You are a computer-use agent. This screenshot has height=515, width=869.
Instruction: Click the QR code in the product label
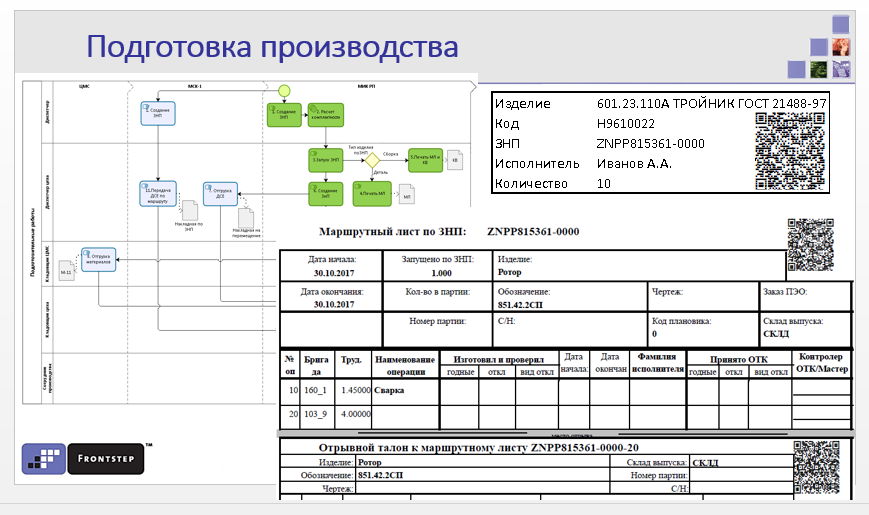click(x=790, y=150)
